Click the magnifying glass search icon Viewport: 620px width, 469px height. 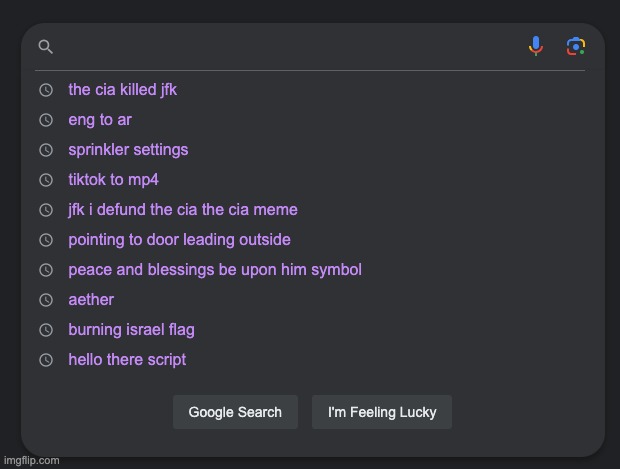(45, 47)
